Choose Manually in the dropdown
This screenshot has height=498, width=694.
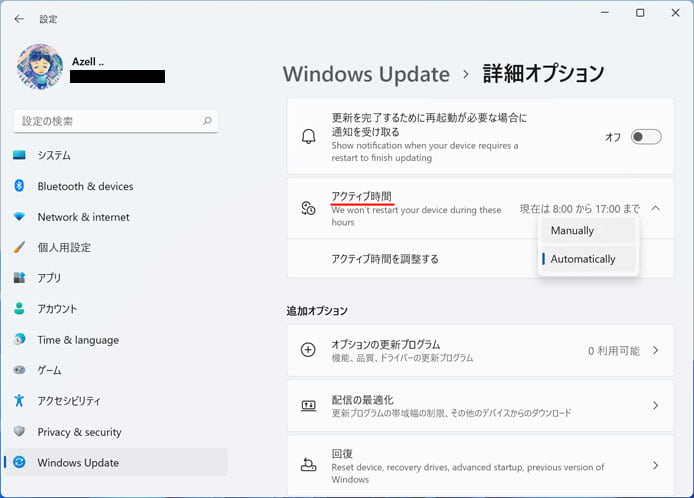(x=588, y=231)
